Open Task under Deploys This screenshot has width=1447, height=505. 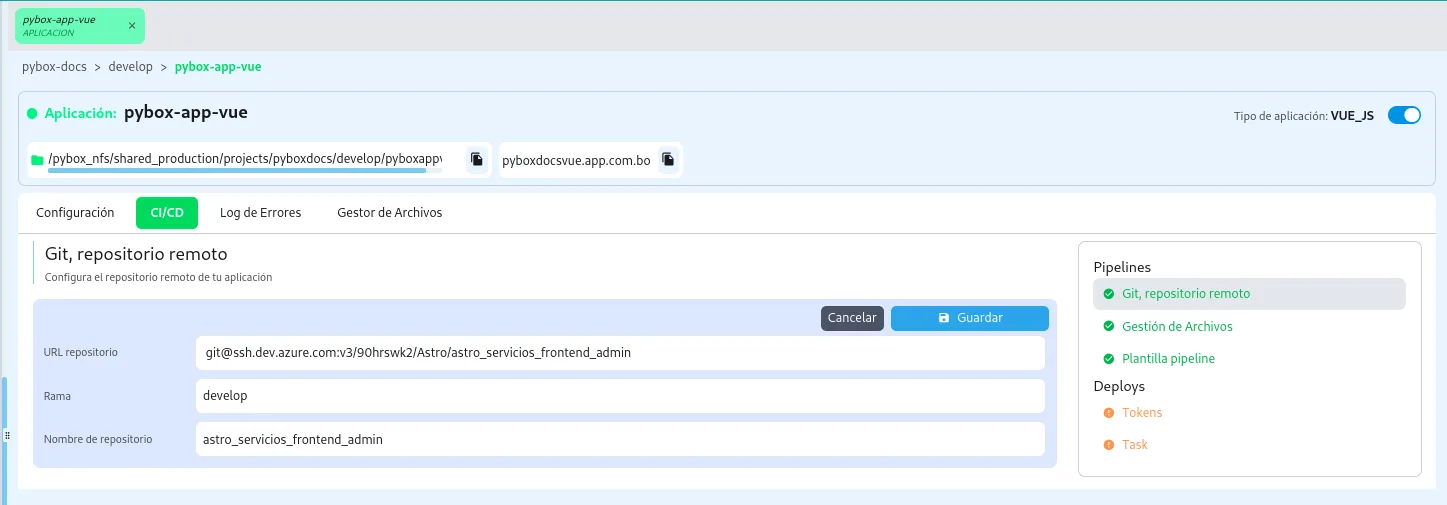pyautogui.click(x=1249, y=445)
